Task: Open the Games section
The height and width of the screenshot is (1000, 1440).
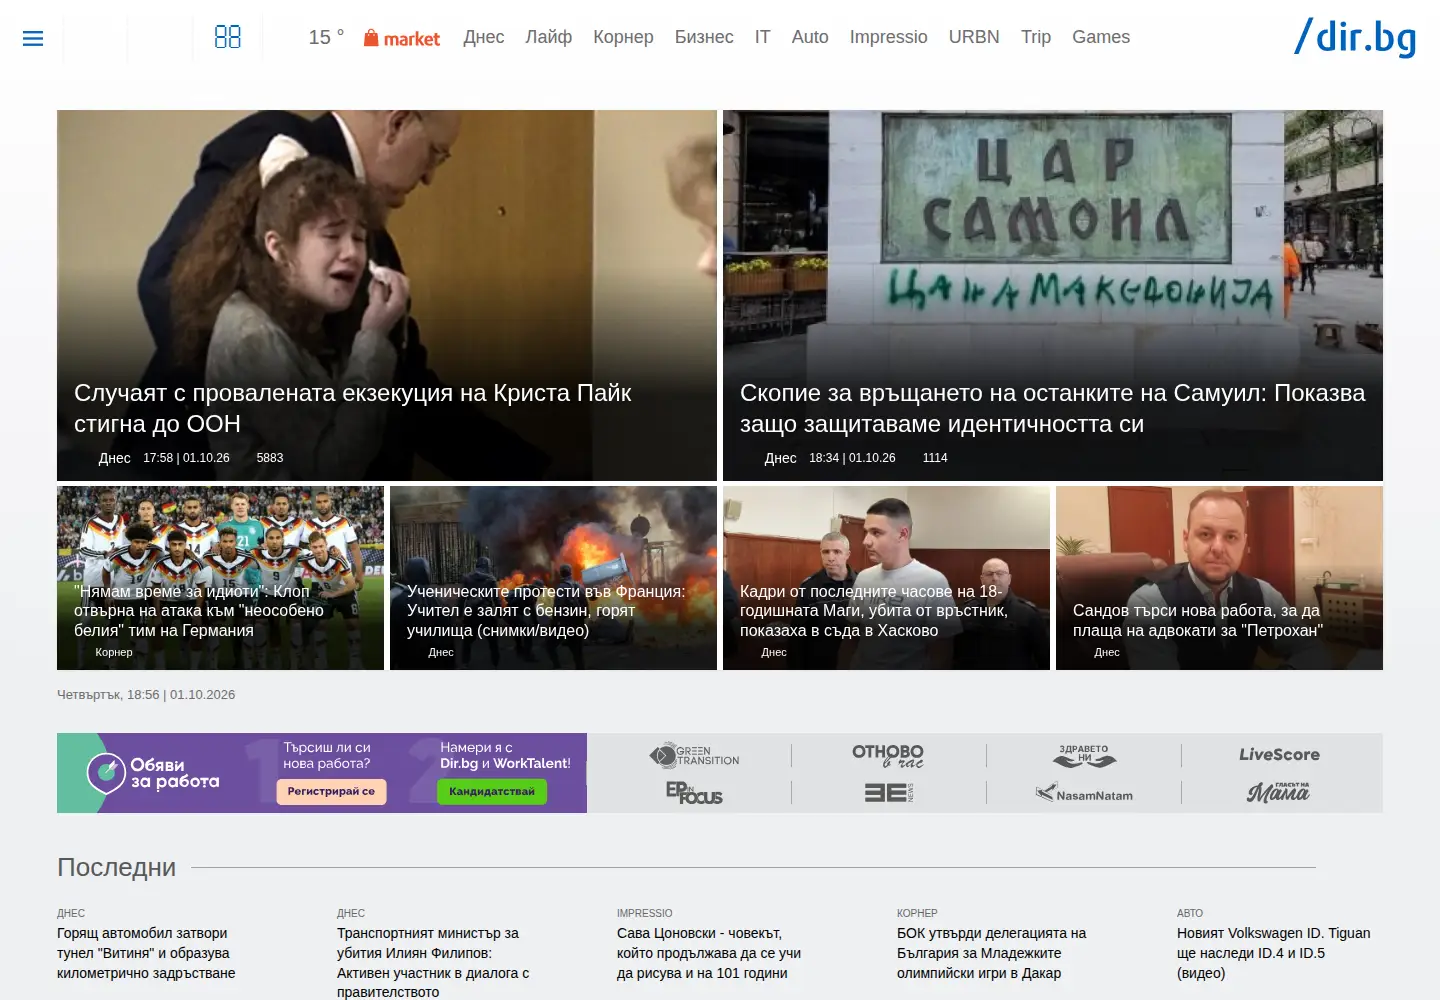Action: click(1101, 37)
